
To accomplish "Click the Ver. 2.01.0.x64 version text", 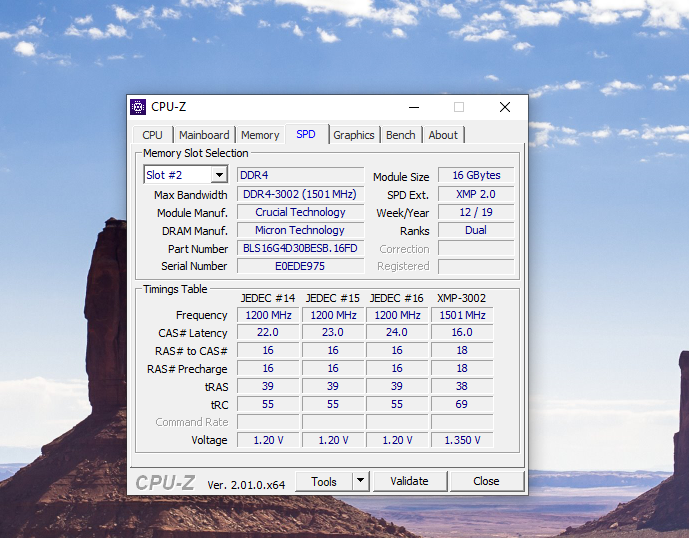I will 246,485.
